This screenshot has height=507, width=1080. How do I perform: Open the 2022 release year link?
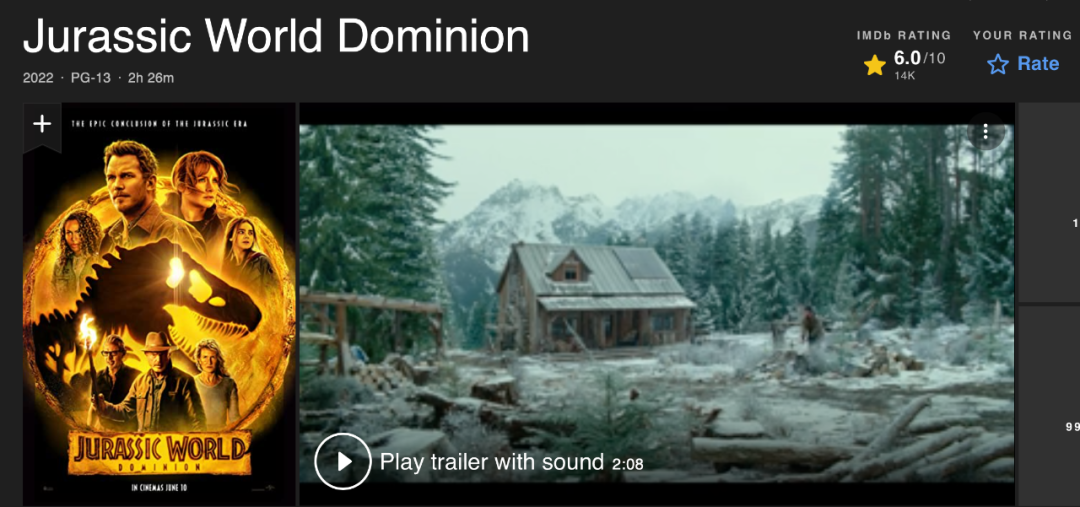tap(38, 78)
